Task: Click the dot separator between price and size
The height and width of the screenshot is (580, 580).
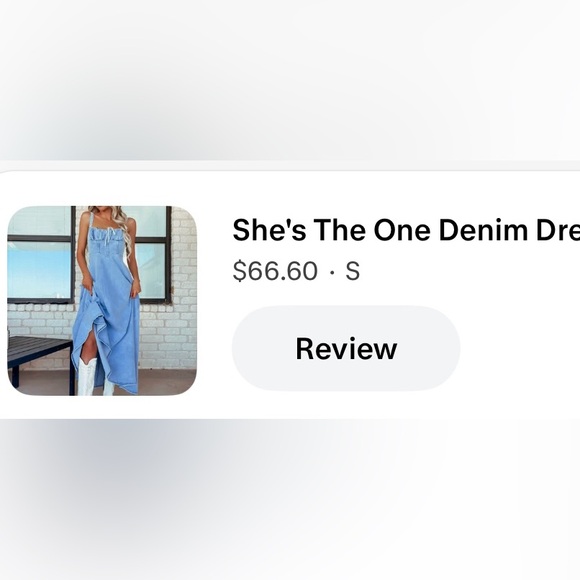Action: [332, 273]
